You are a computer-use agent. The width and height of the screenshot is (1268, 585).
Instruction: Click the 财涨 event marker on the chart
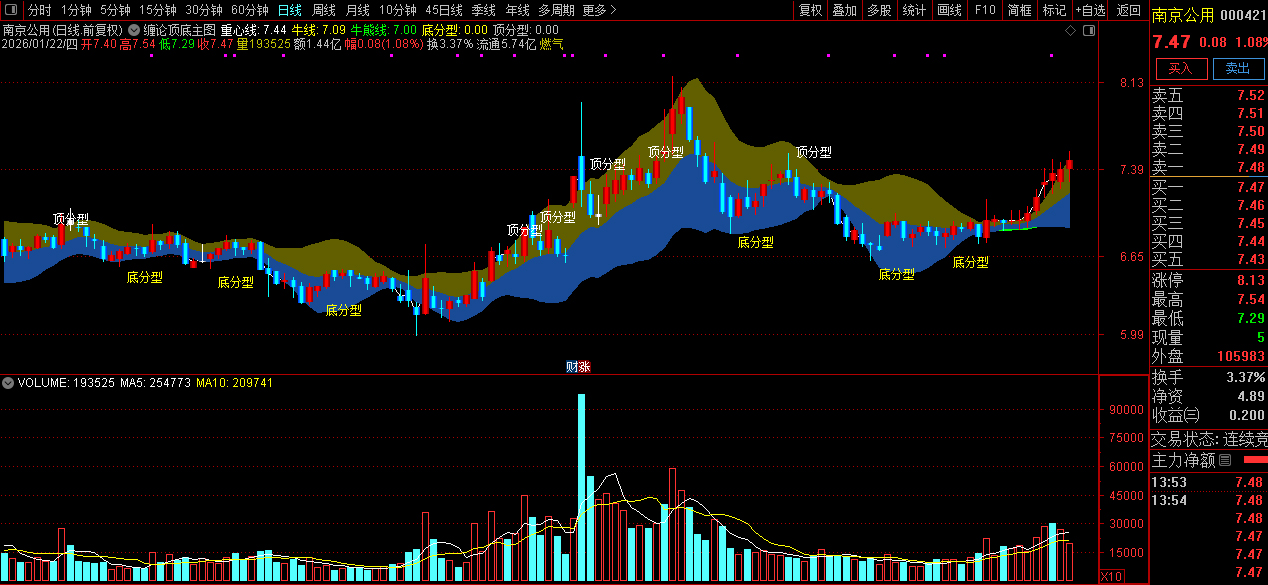[578, 367]
